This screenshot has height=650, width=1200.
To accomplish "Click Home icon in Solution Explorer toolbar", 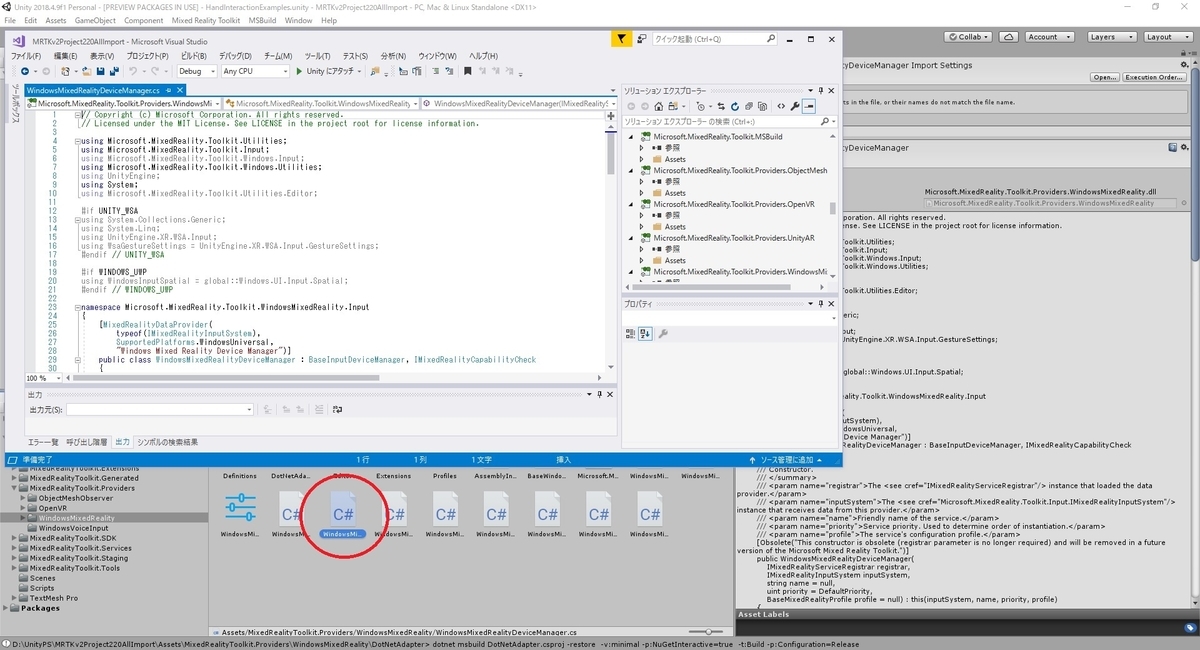I will pyautogui.click(x=658, y=107).
